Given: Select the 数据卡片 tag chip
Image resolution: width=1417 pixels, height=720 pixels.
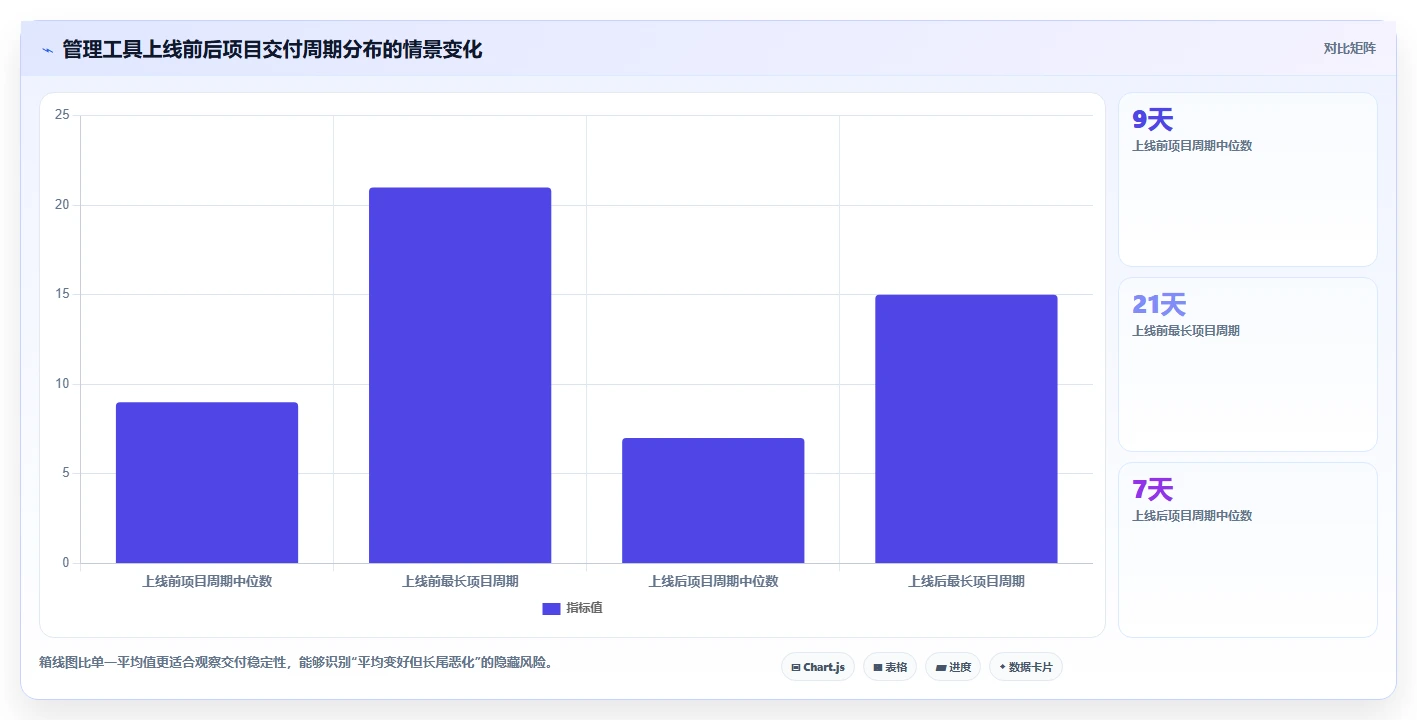Looking at the screenshot, I should (x=1025, y=667).
